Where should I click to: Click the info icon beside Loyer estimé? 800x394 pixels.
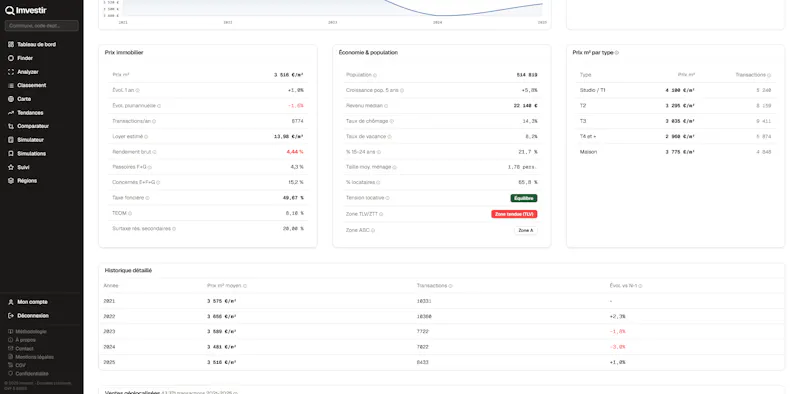point(146,137)
